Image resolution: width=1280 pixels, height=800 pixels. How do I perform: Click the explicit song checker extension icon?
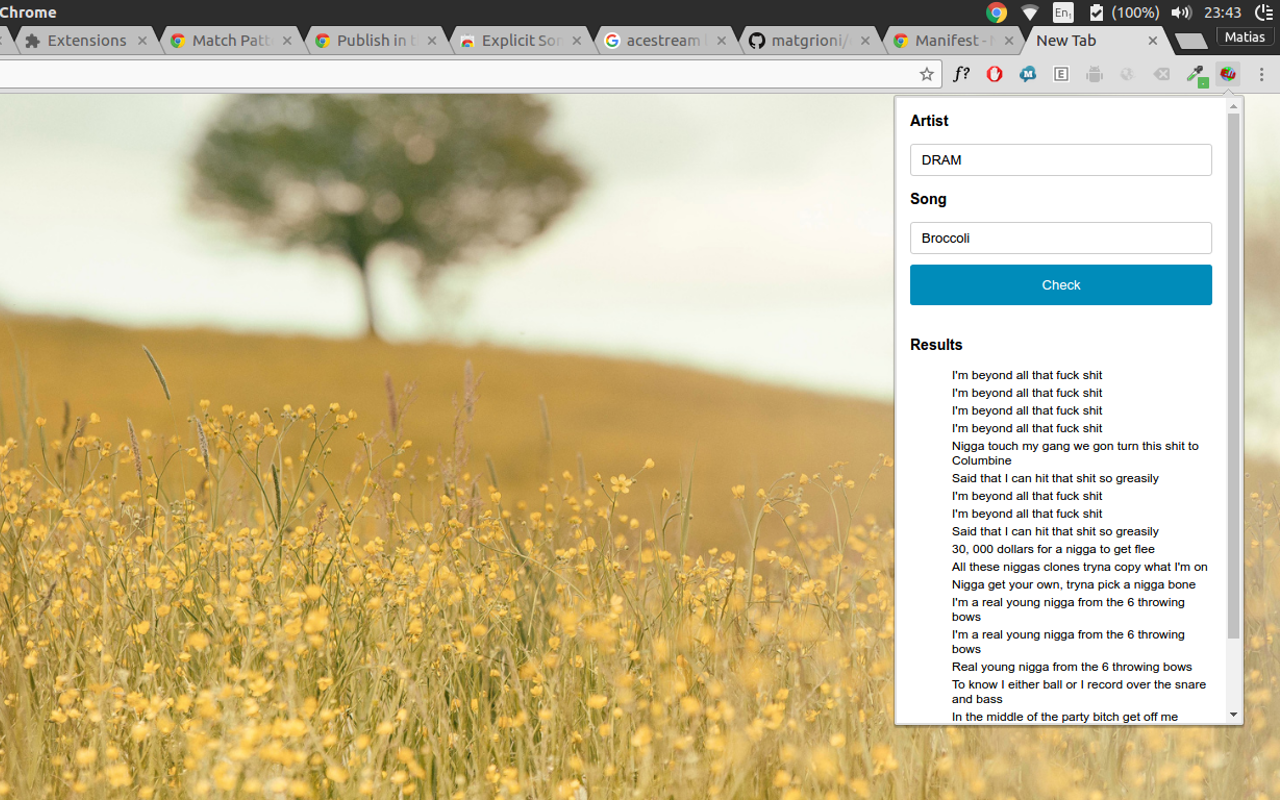(x=1228, y=74)
